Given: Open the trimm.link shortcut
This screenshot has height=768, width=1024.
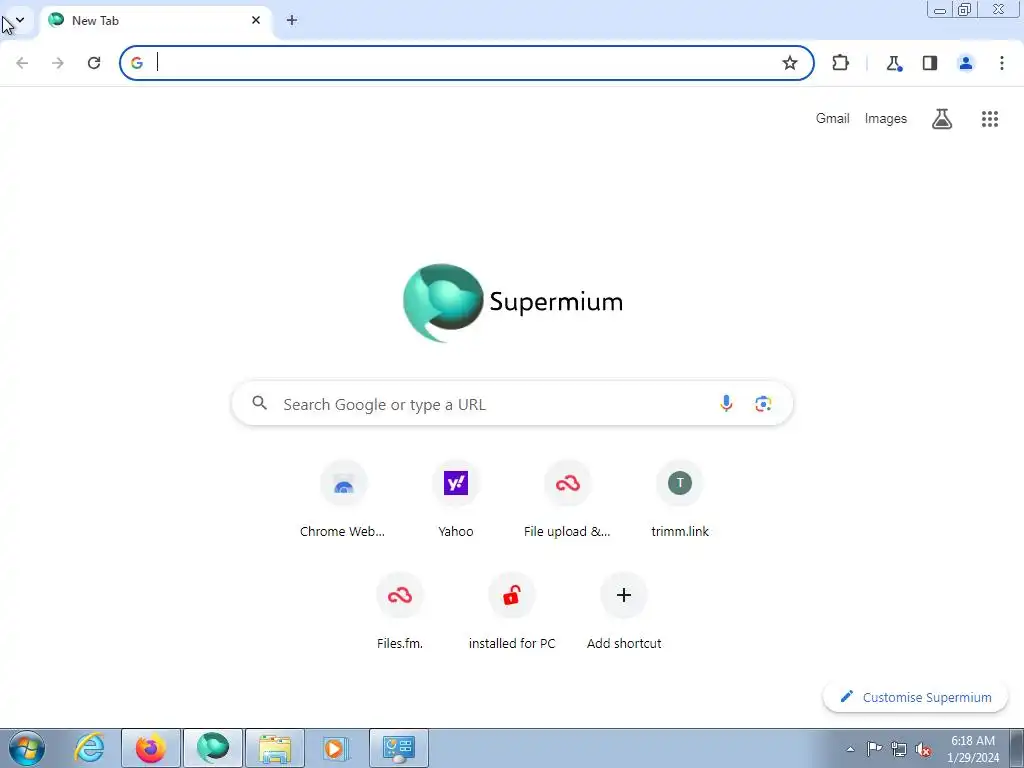Looking at the screenshot, I should (x=680, y=499).
